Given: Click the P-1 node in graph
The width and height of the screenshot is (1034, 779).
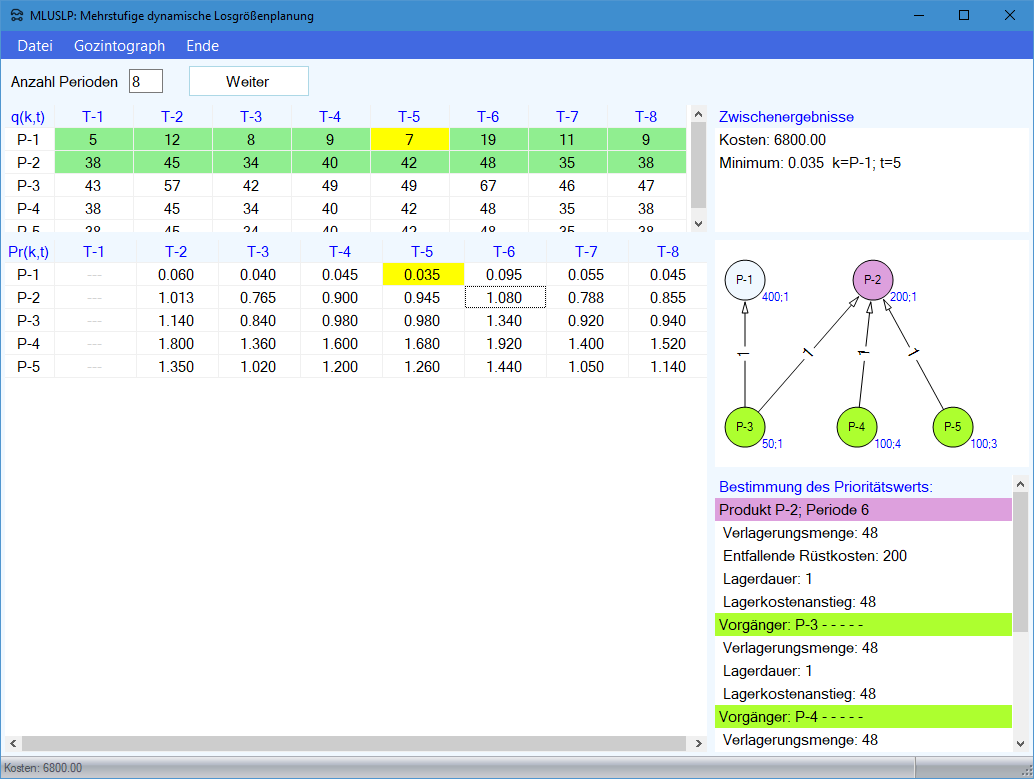Looking at the screenshot, I should [x=745, y=280].
